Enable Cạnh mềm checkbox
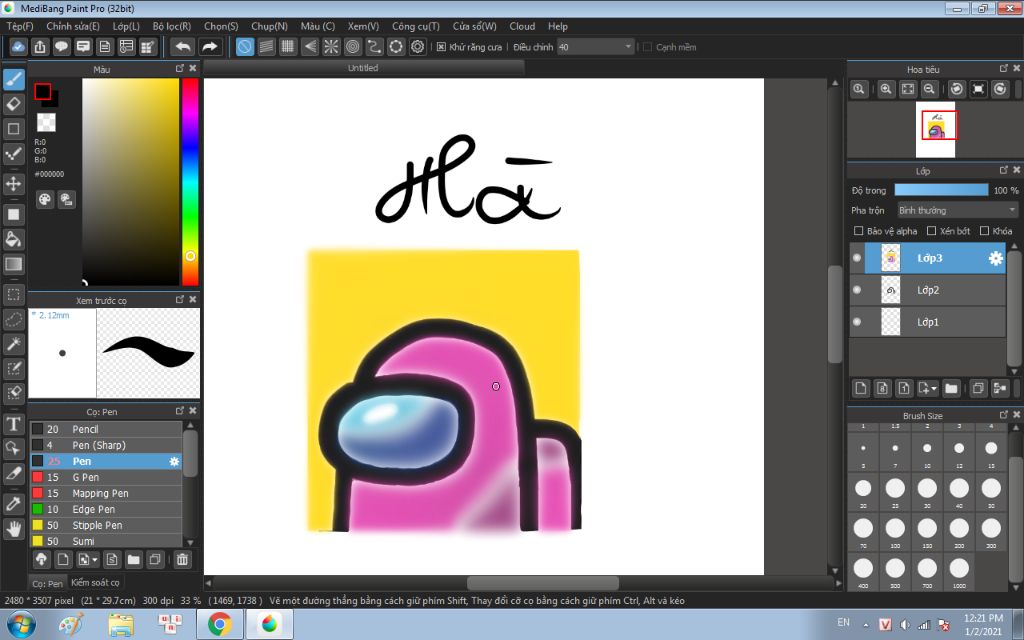This screenshot has height=640, width=1024. coord(647,47)
